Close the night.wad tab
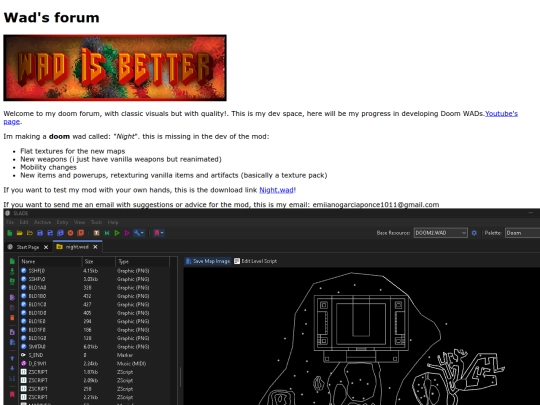 (95, 247)
